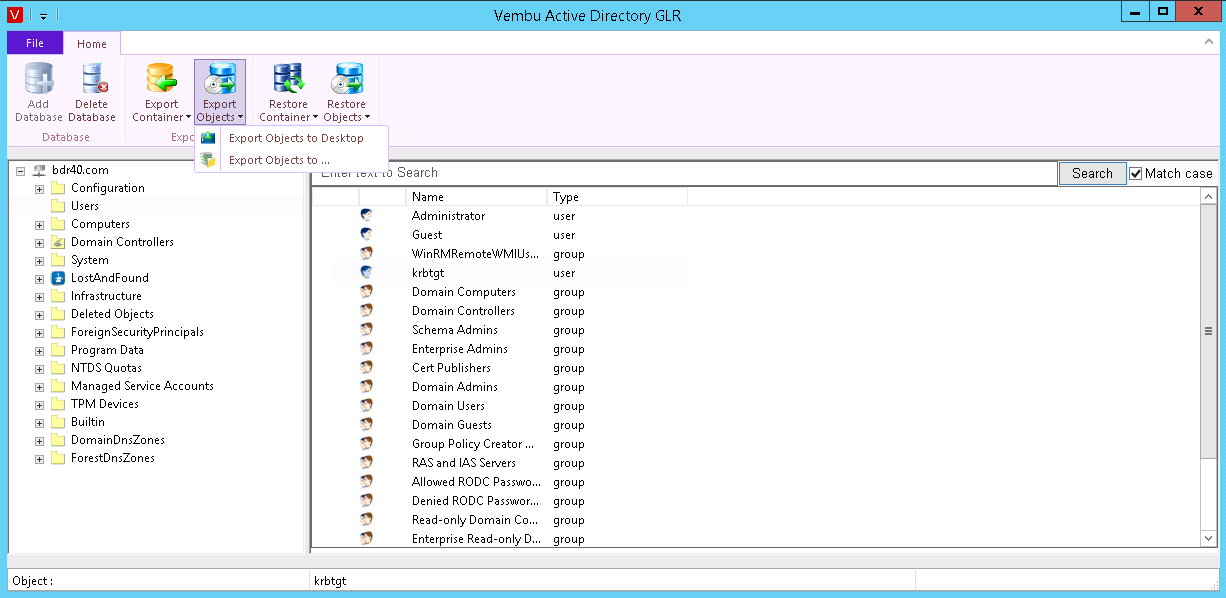Screen dimensions: 1226x598
Task: Click the Users folder icon in tree
Action: [x=58, y=206]
